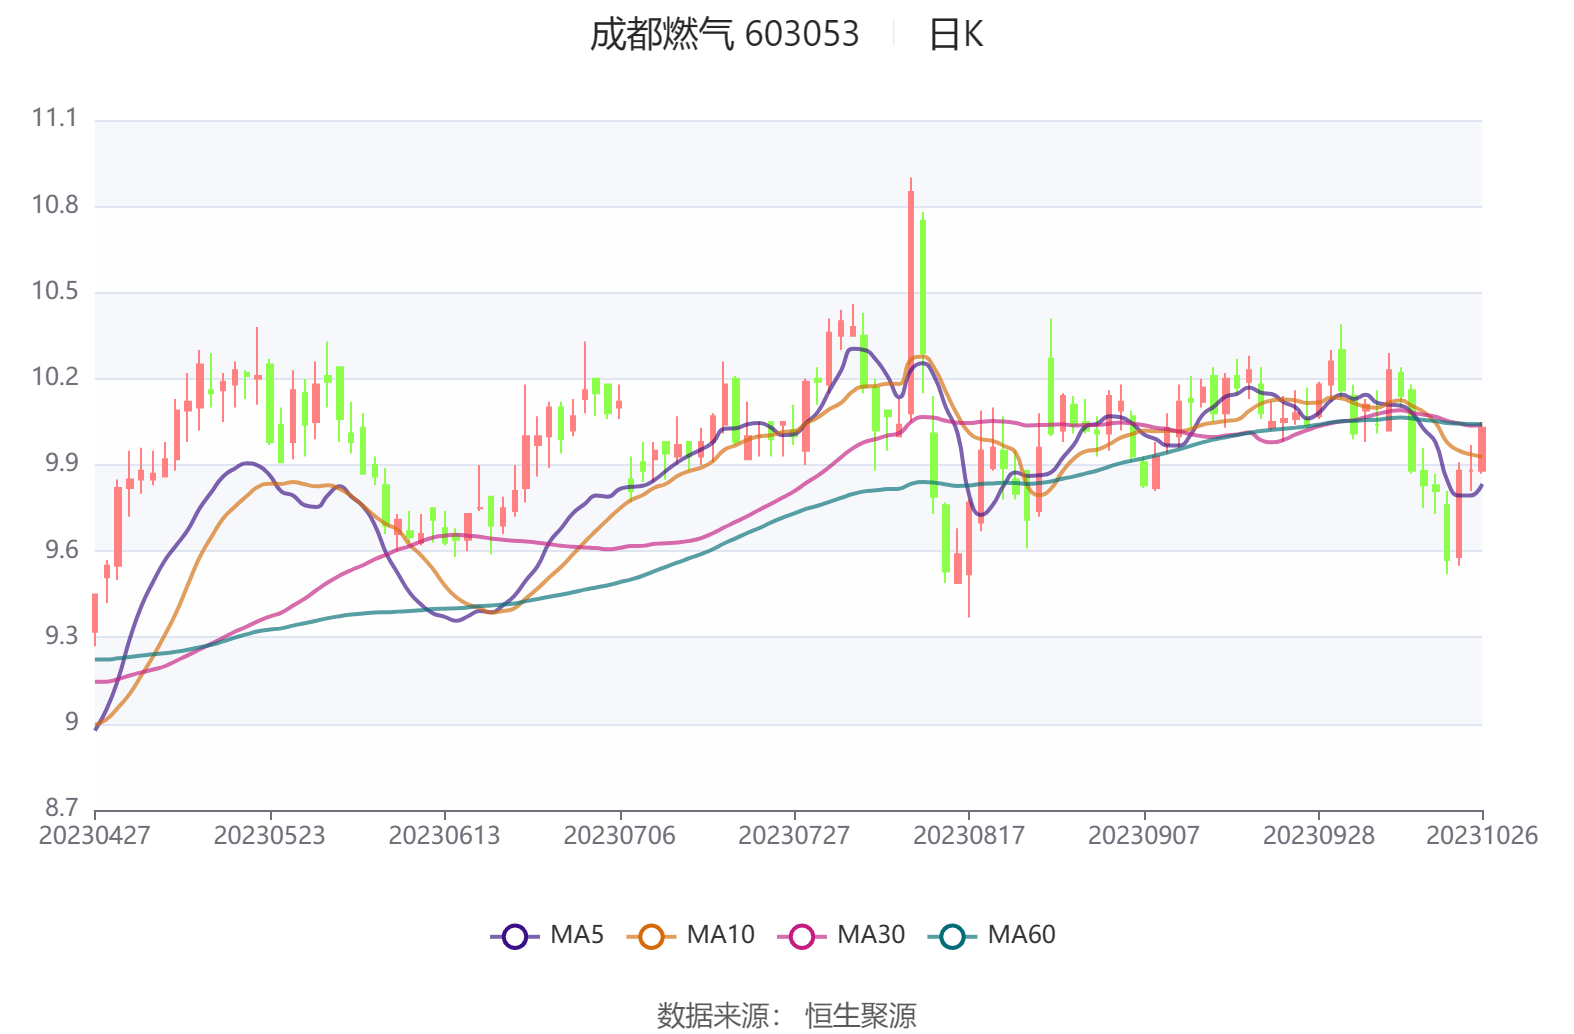Click y-axis value 9
The width and height of the screenshot is (1574, 1034).
(x=71, y=723)
